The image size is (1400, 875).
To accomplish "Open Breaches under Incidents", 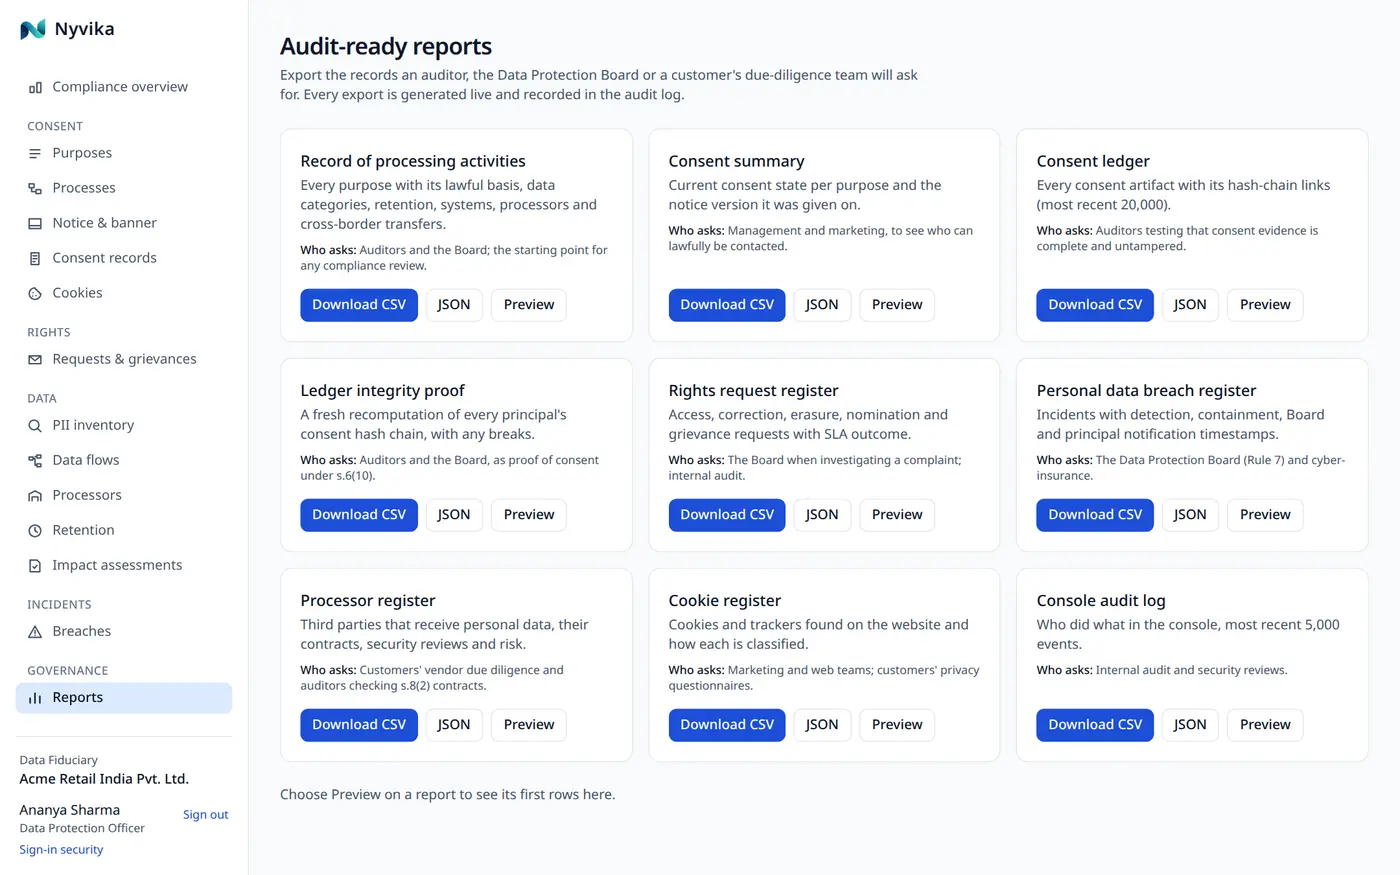I will [124, 631].
